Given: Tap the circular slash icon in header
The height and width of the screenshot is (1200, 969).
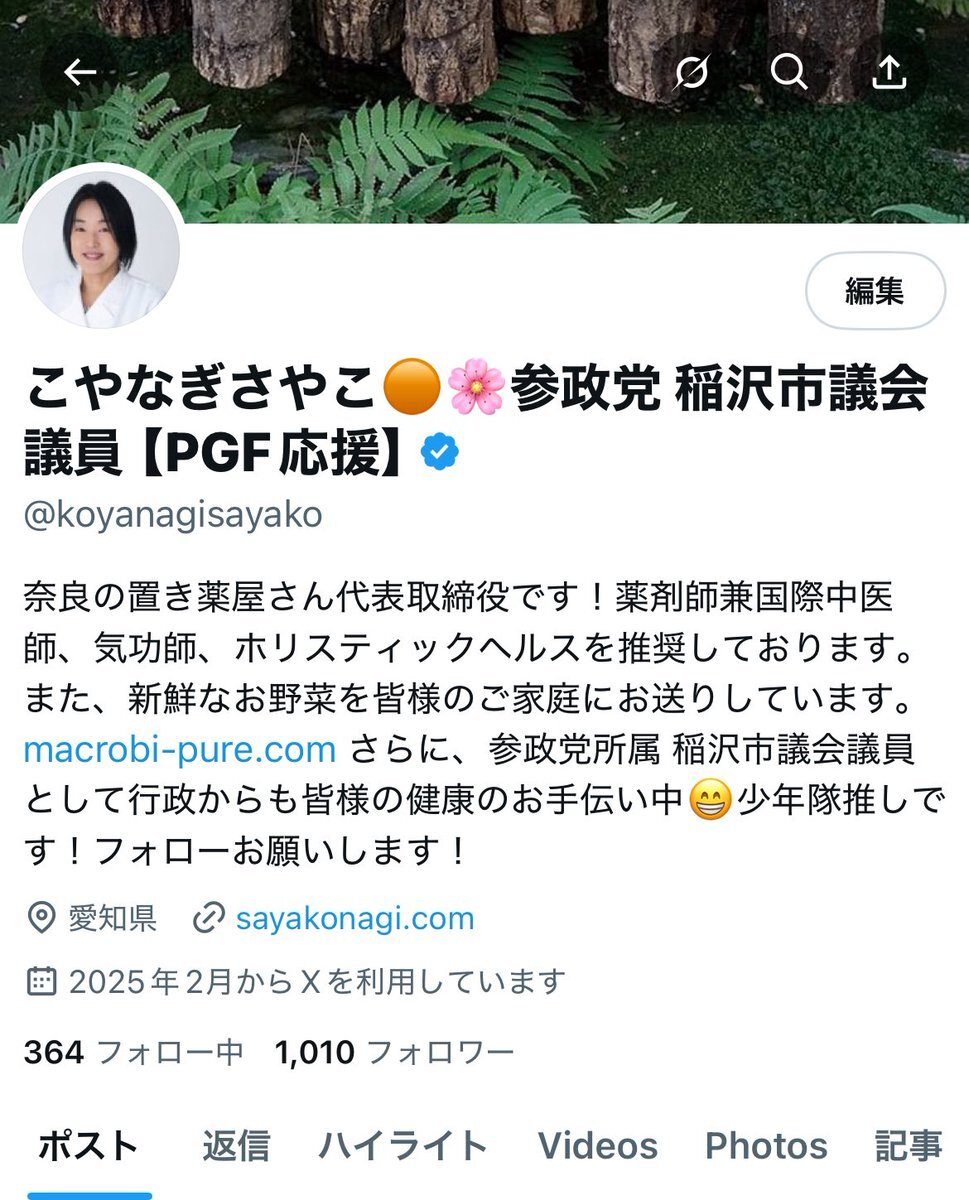Looking at the screenshot, I should 692,72.
